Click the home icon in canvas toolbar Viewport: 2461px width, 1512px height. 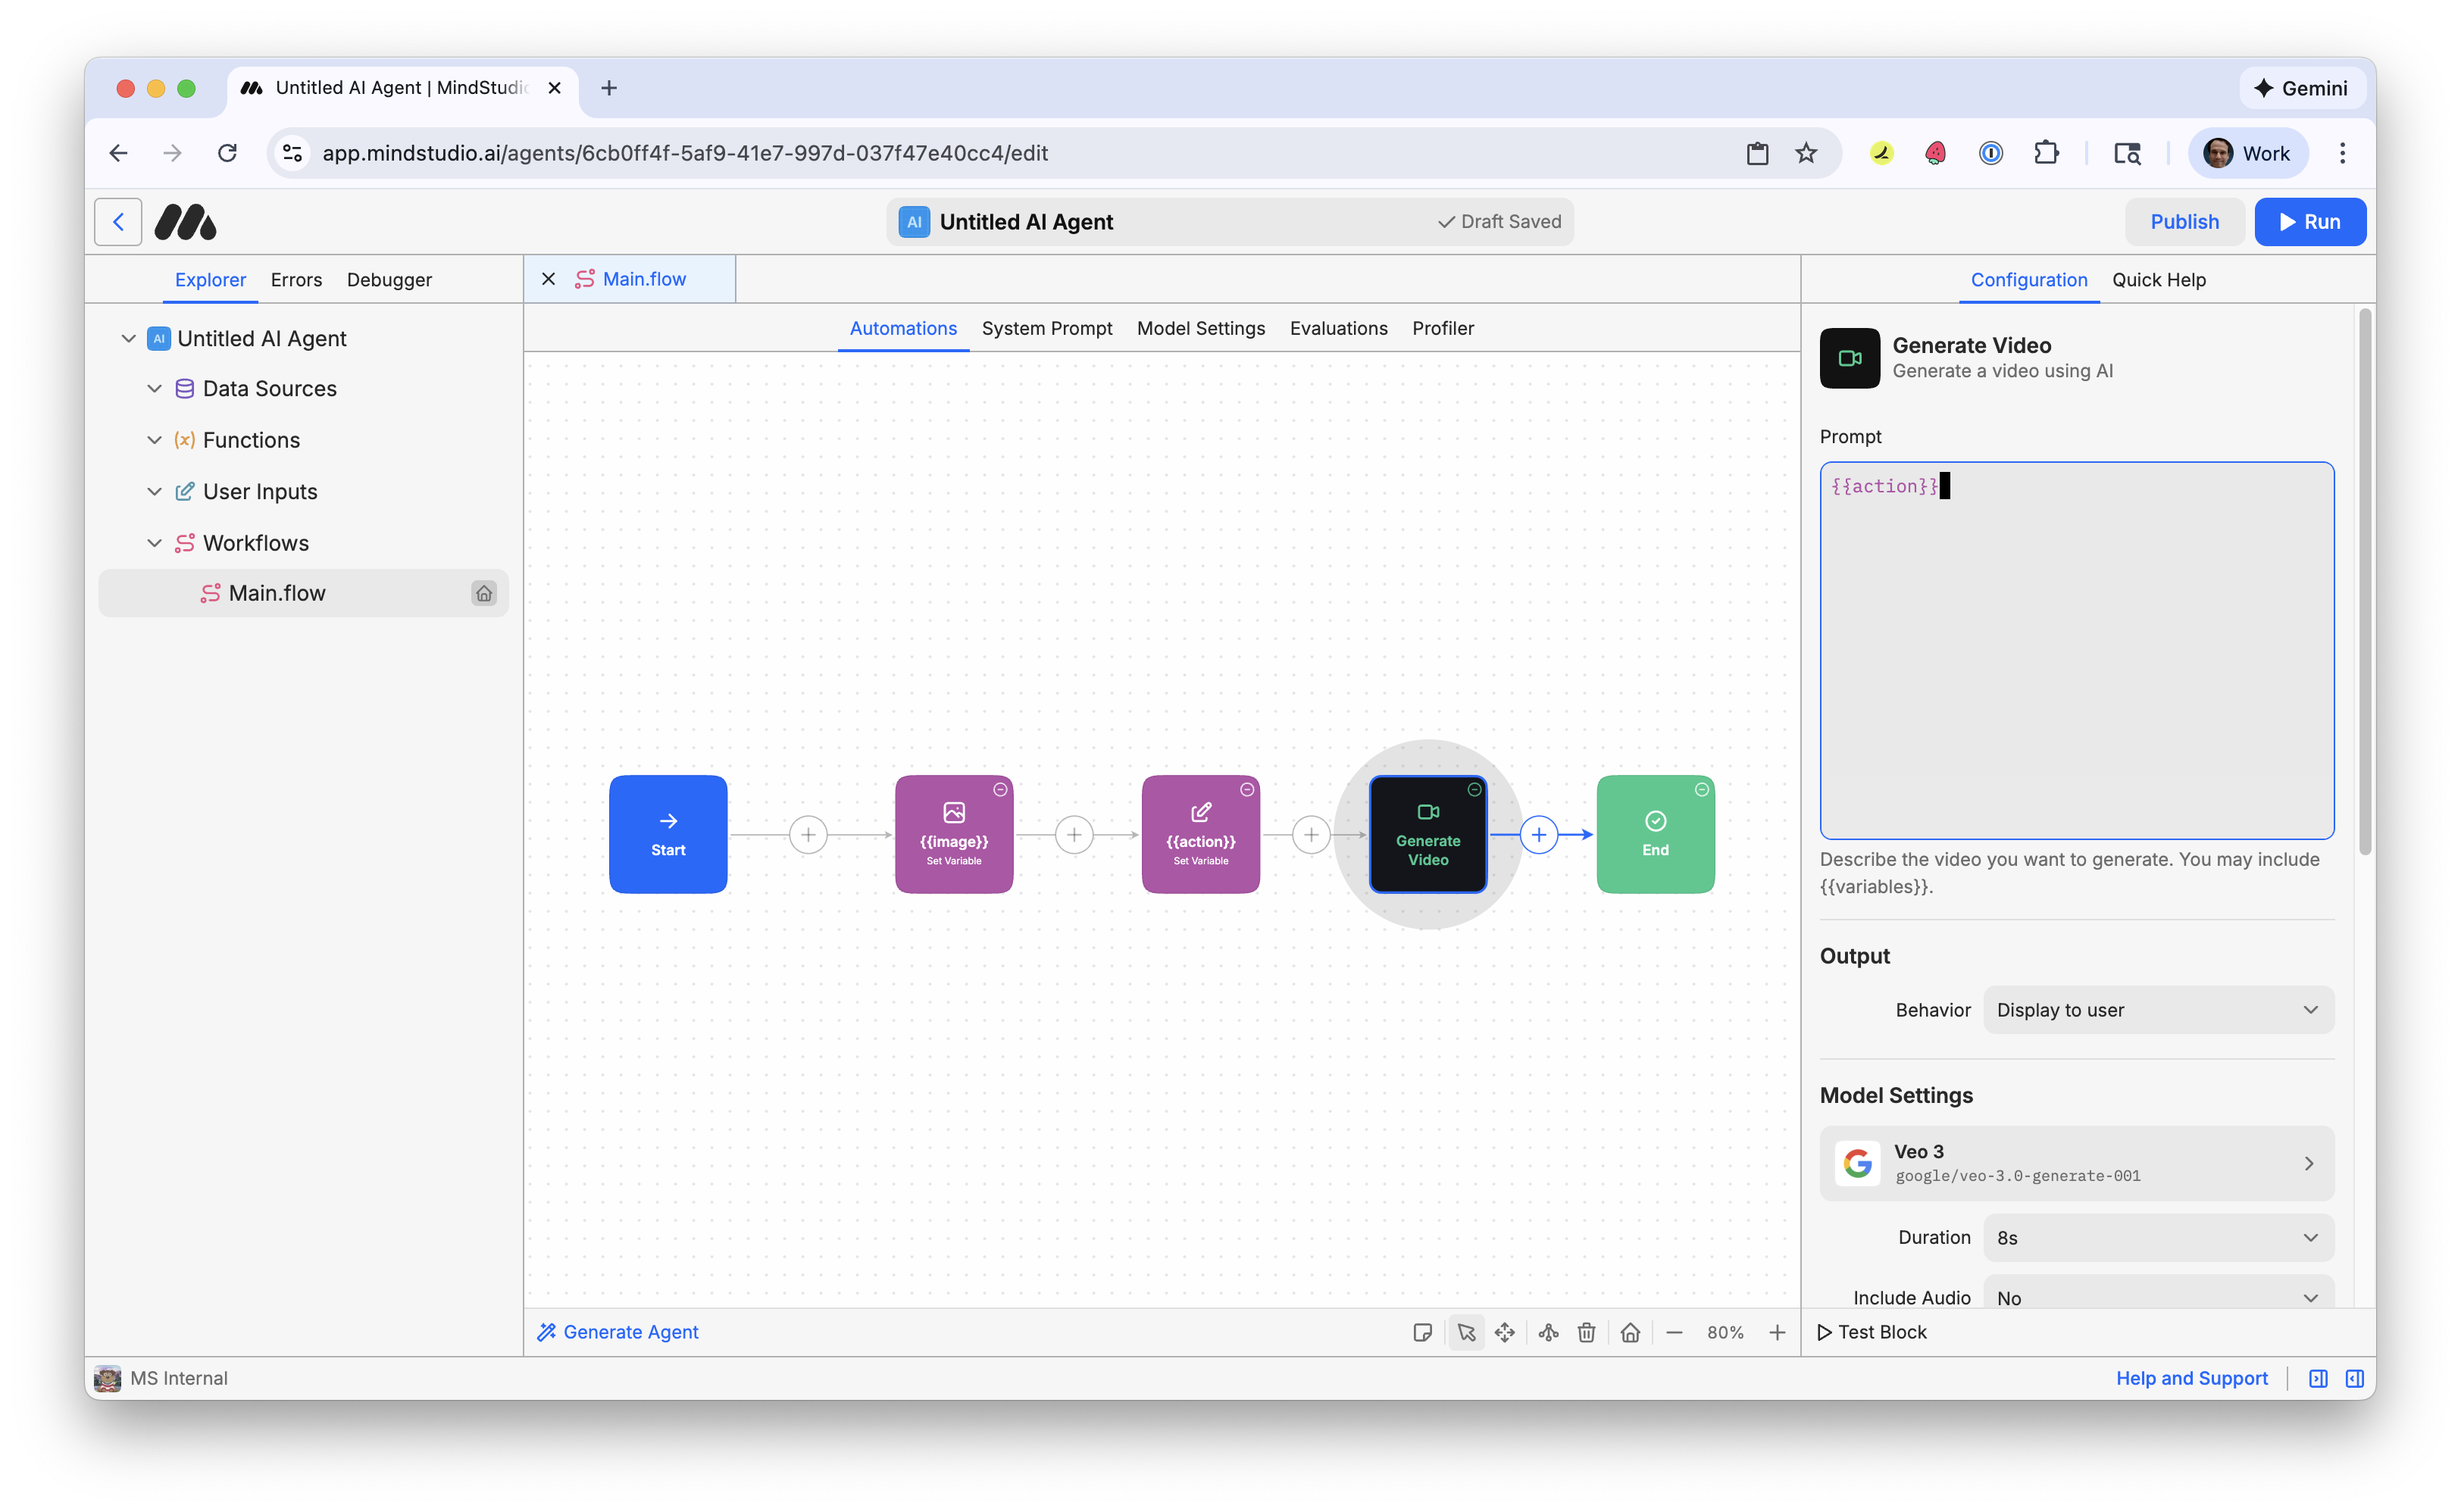pos(1630,1332)
